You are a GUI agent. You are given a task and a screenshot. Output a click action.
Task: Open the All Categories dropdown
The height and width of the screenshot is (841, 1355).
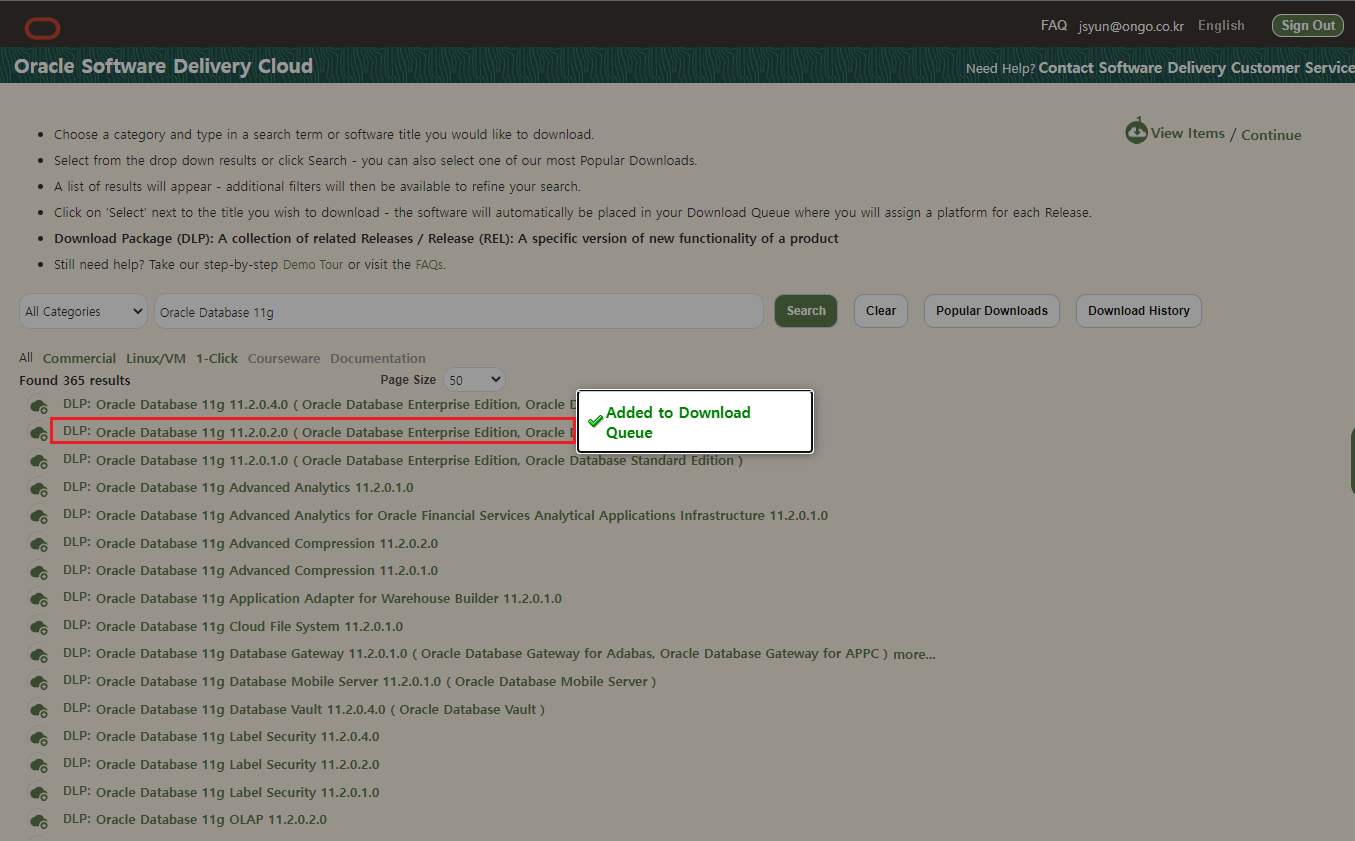[83, 311]
